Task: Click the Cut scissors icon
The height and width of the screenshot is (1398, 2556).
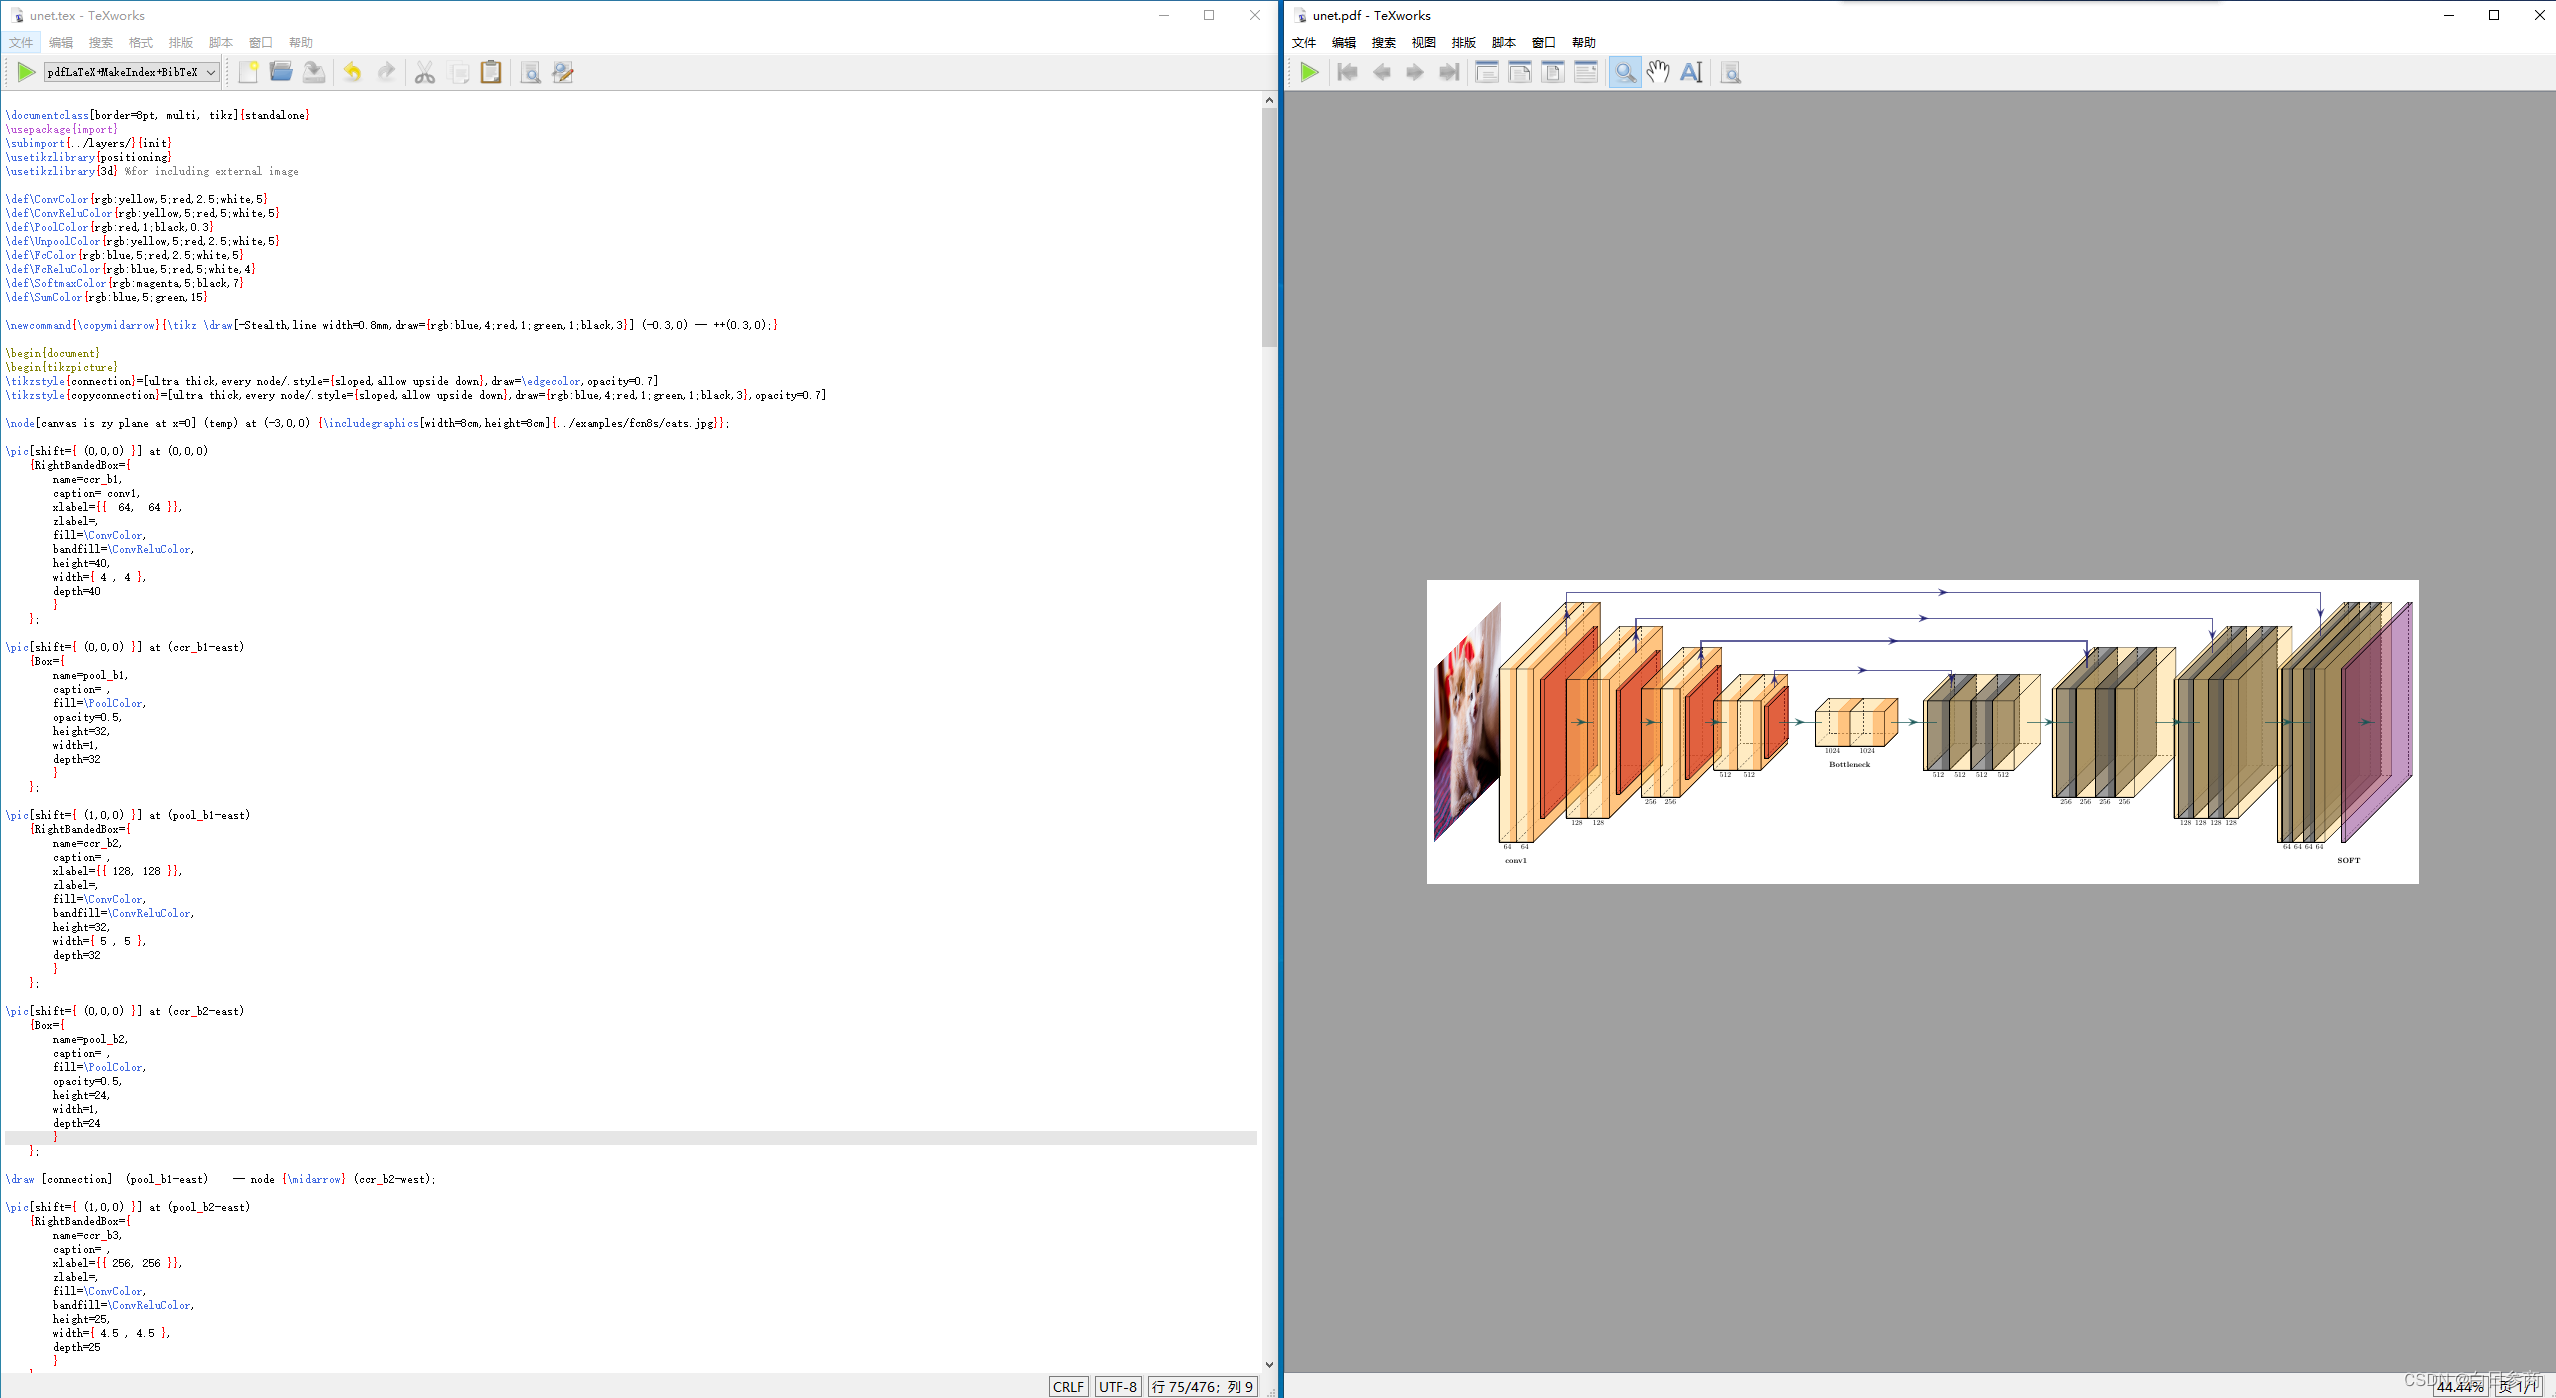Action: 425,72
